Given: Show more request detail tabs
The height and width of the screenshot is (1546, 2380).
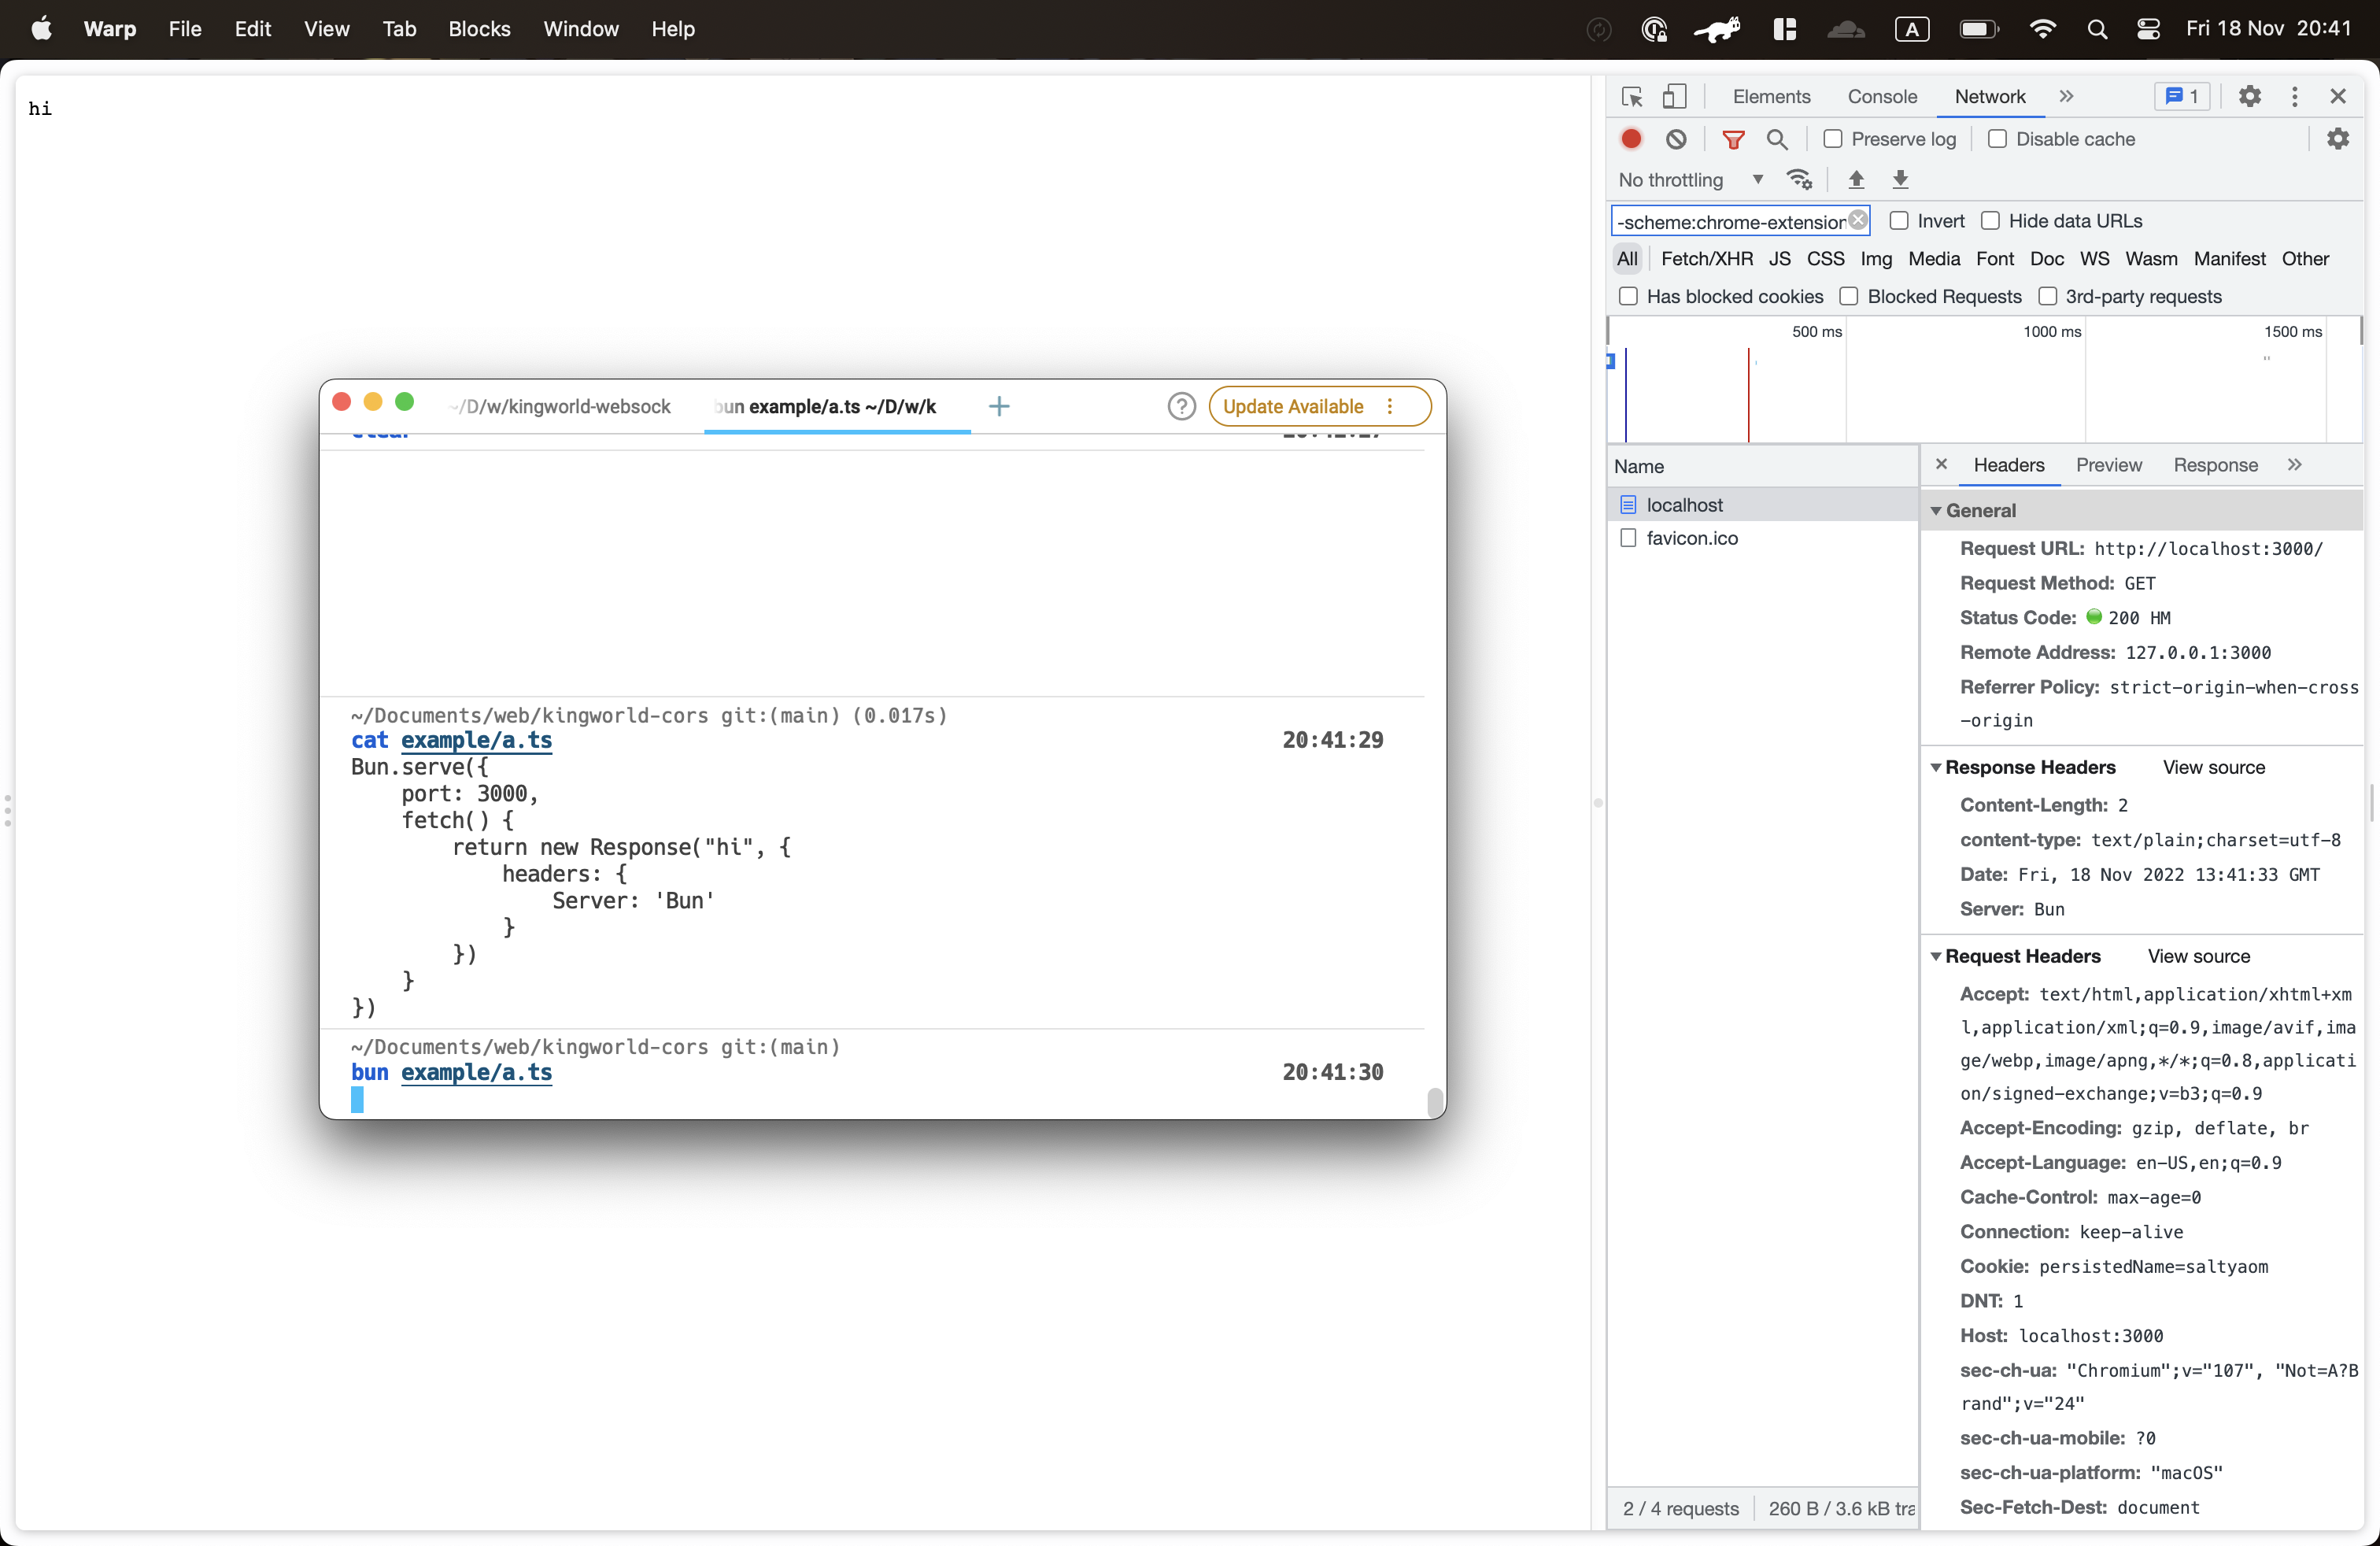Looking at the screenshot, I should (x=2294, y=464).
